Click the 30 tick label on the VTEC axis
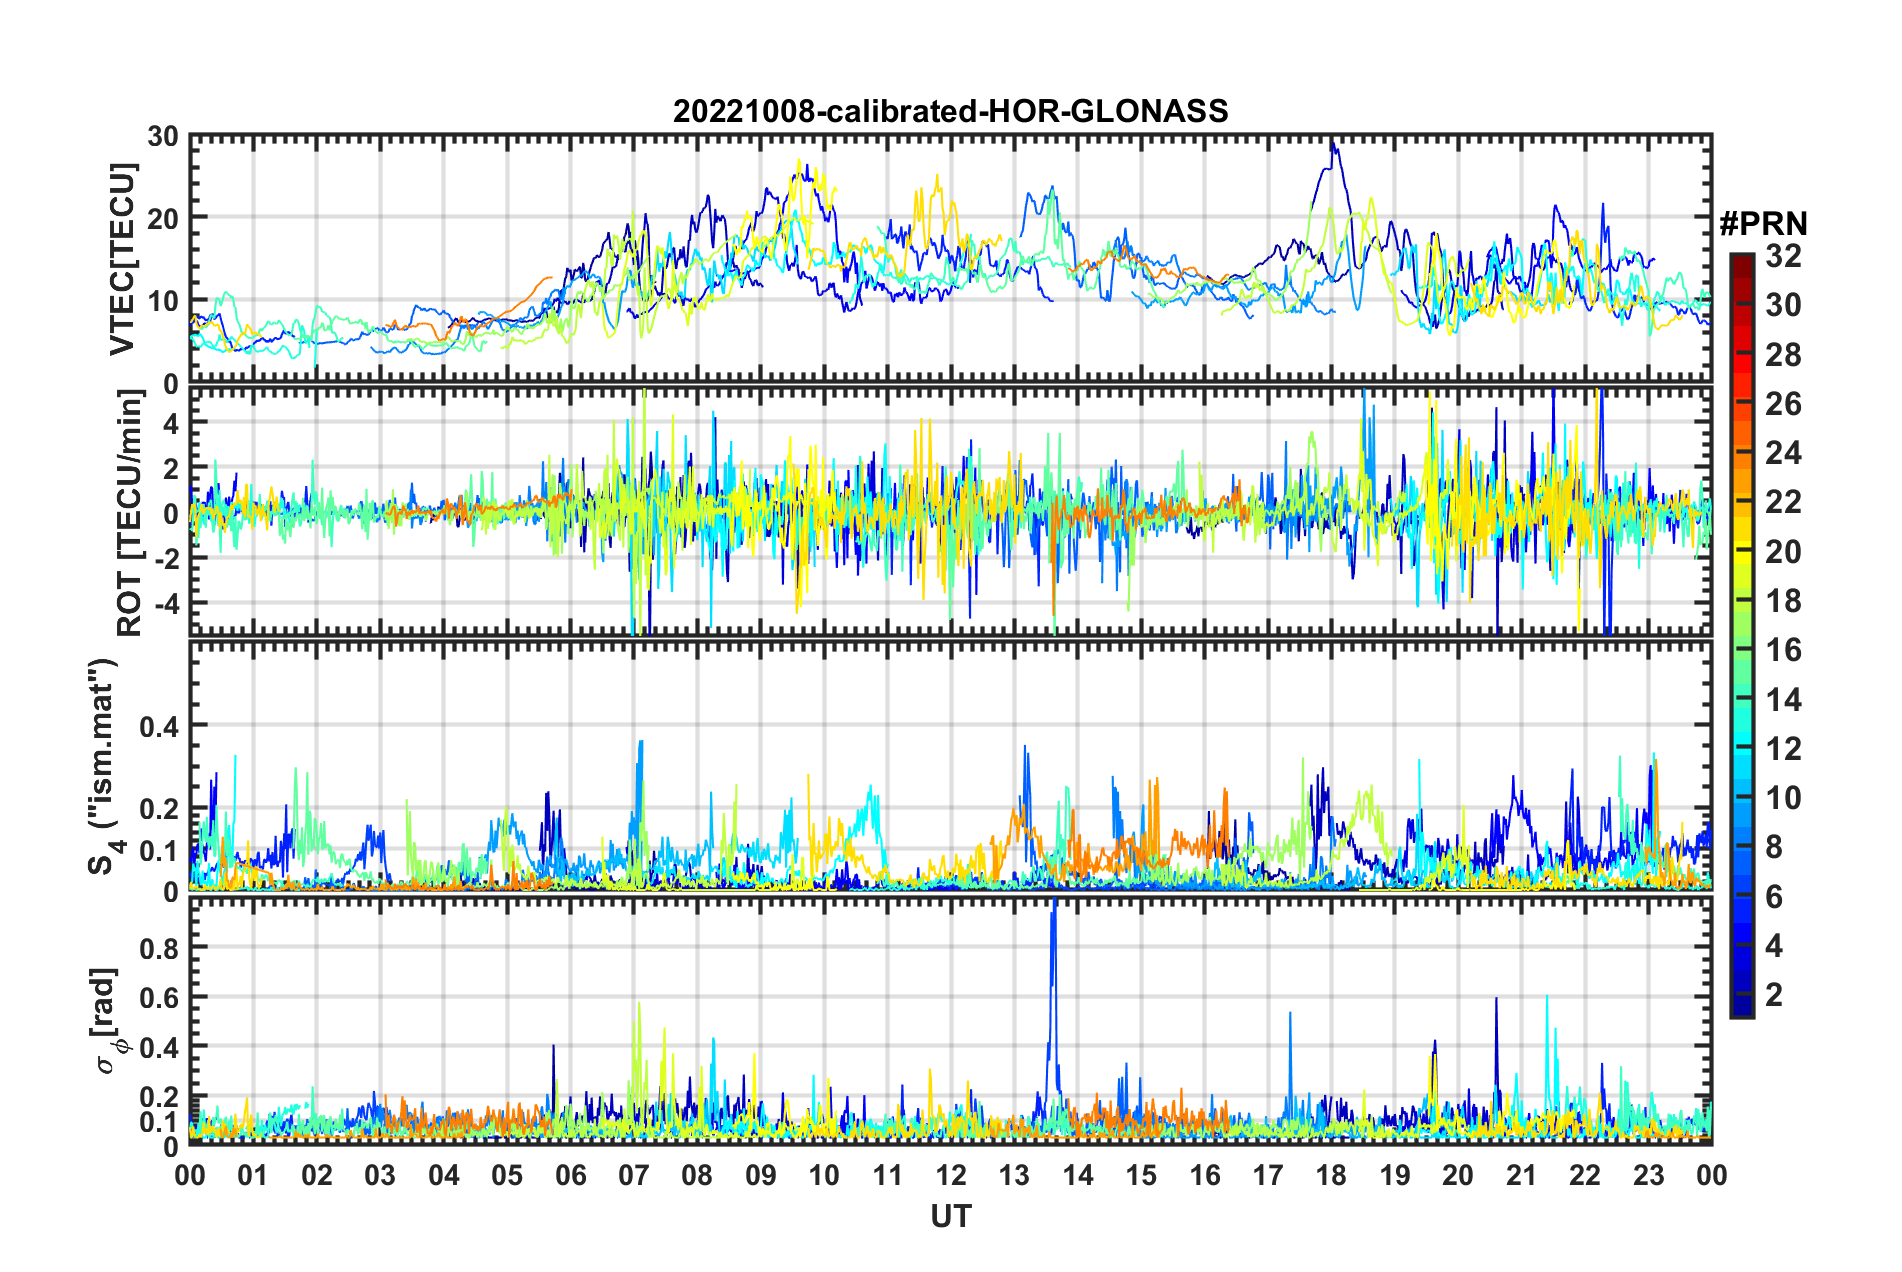Viewport: 1902px width, 1272px height. (x=163, y=137)
